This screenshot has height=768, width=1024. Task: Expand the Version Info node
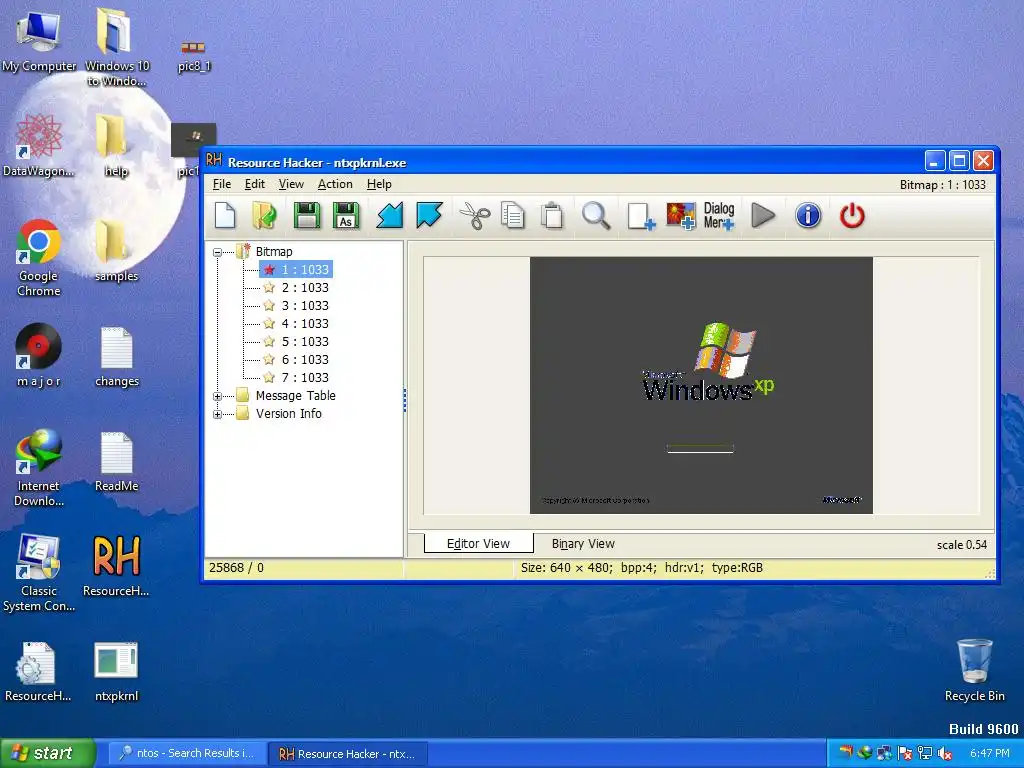coord(217,414)
